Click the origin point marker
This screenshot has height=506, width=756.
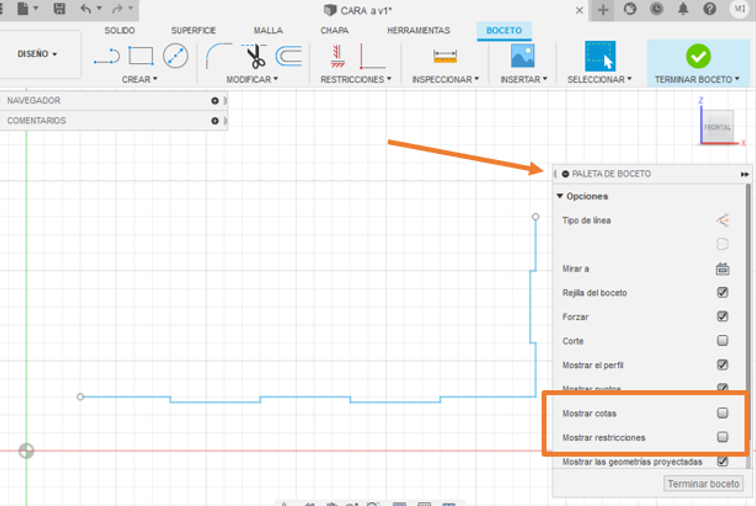(x=26, y=451)
